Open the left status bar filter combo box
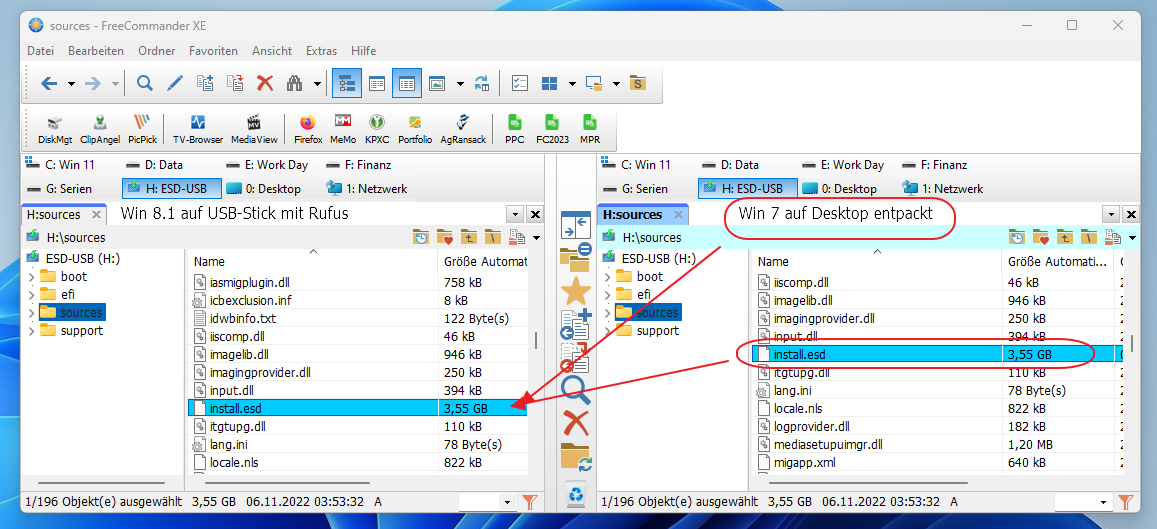 click(487, 502)
